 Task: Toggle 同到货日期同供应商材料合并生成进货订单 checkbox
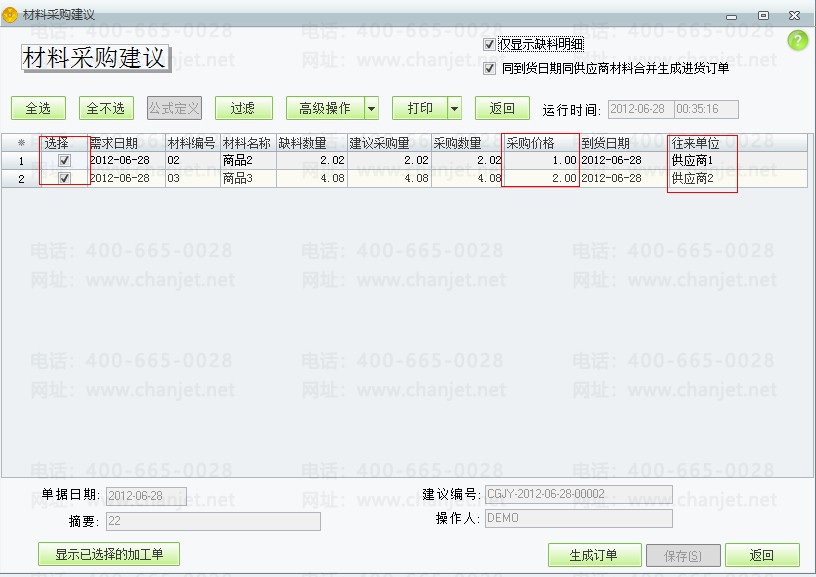click(x=489, y=69)
